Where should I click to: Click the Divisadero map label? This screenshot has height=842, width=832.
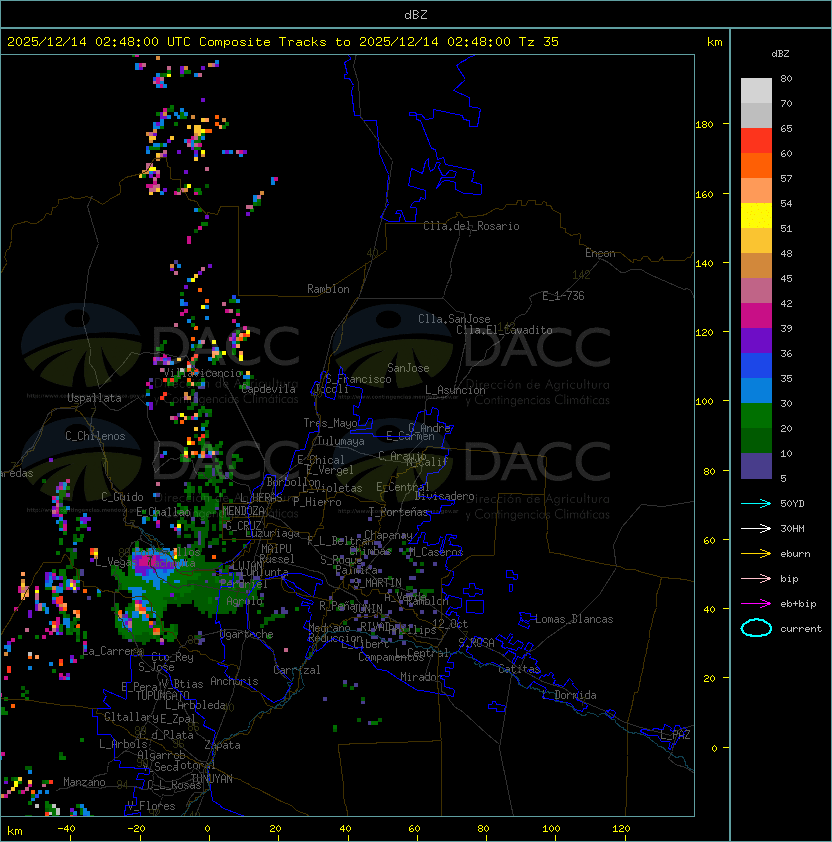click(444, 496)
